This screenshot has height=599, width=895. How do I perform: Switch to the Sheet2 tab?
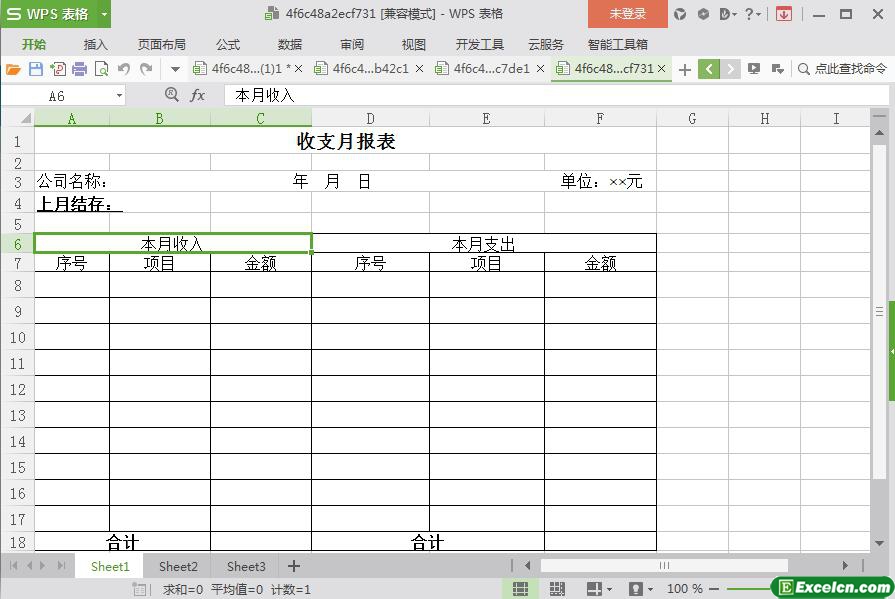[x=178, y=566]
